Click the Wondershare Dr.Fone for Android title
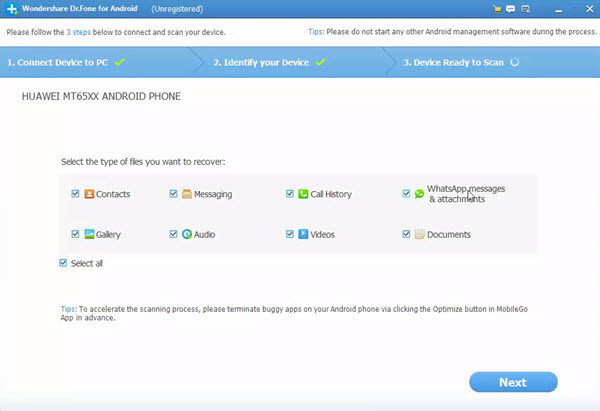 80,8
